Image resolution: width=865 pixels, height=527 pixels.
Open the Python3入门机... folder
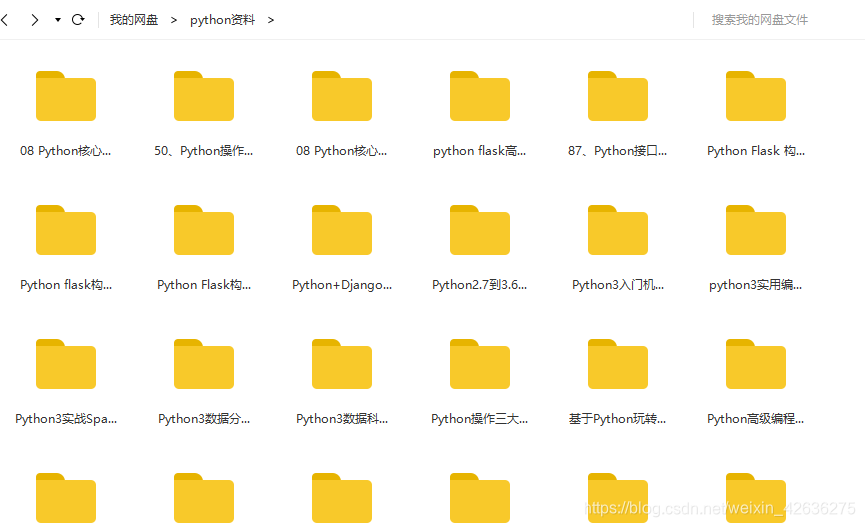click(x=617, y=230)
